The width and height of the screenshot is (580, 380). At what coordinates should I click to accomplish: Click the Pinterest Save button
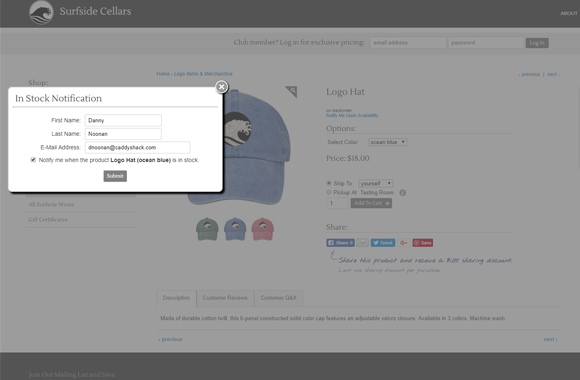click(423, 243)
